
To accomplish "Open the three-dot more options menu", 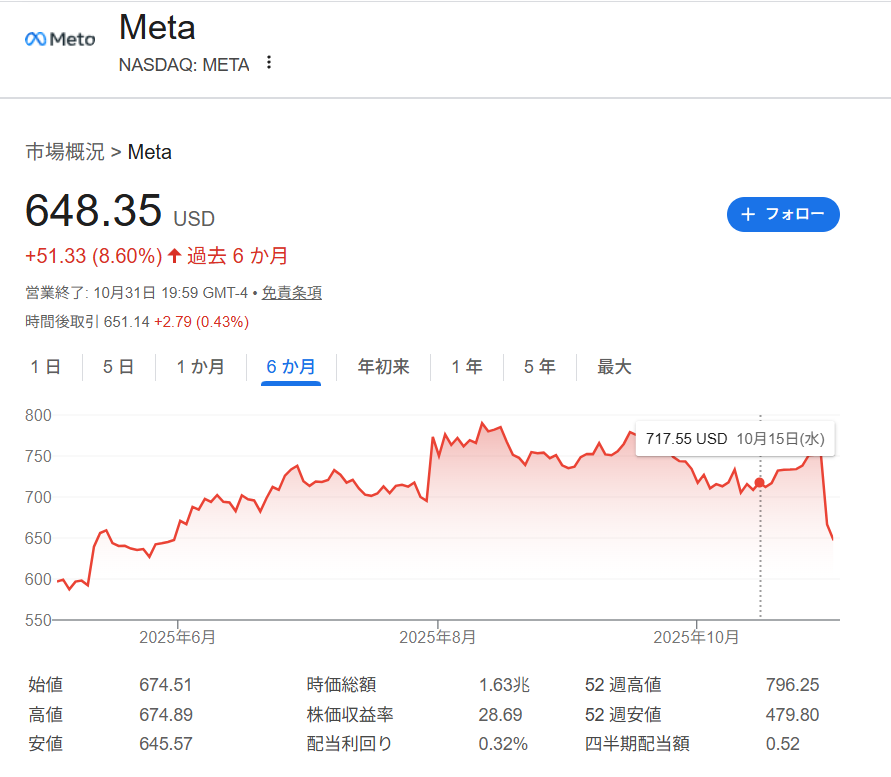I will 268,63.
